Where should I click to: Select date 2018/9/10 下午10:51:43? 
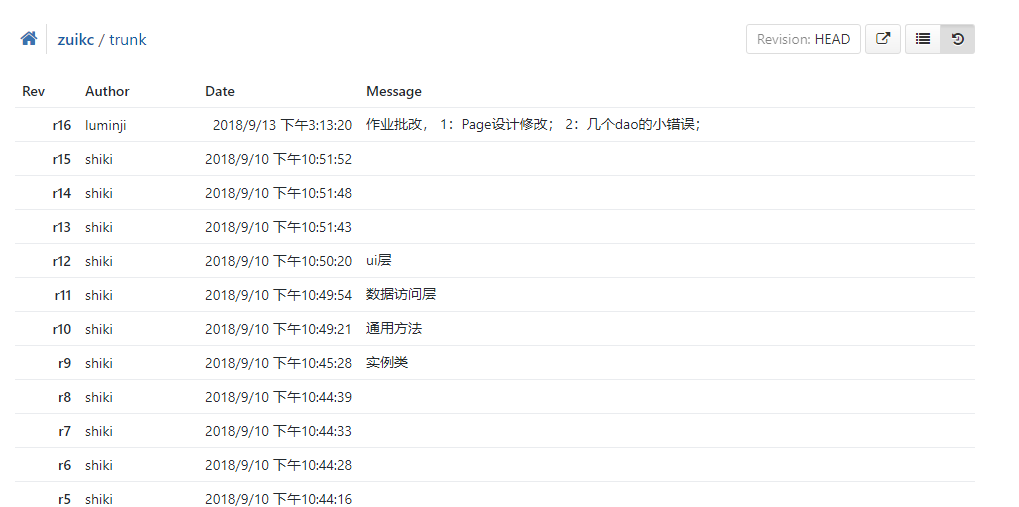click(x=279, y=227)
